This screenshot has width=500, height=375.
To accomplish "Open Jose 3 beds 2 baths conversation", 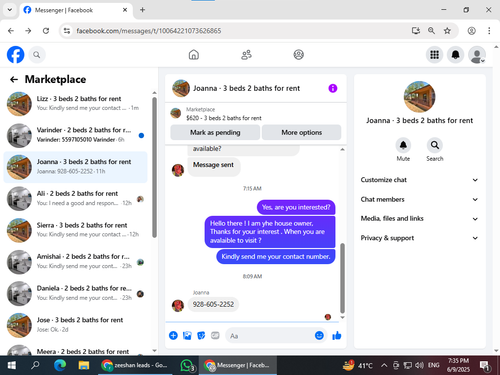I will pos(76,325).
